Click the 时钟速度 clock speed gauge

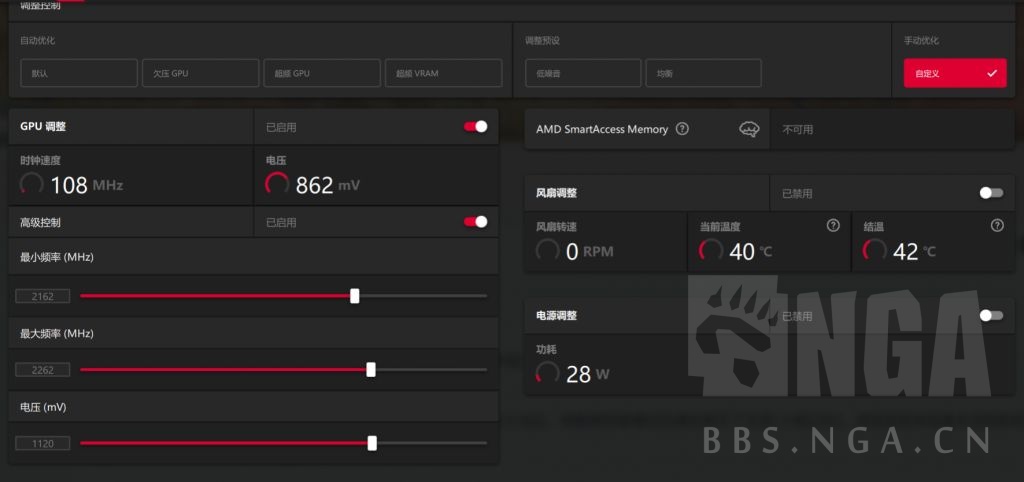pyautogui.click(x=32, y=184)
